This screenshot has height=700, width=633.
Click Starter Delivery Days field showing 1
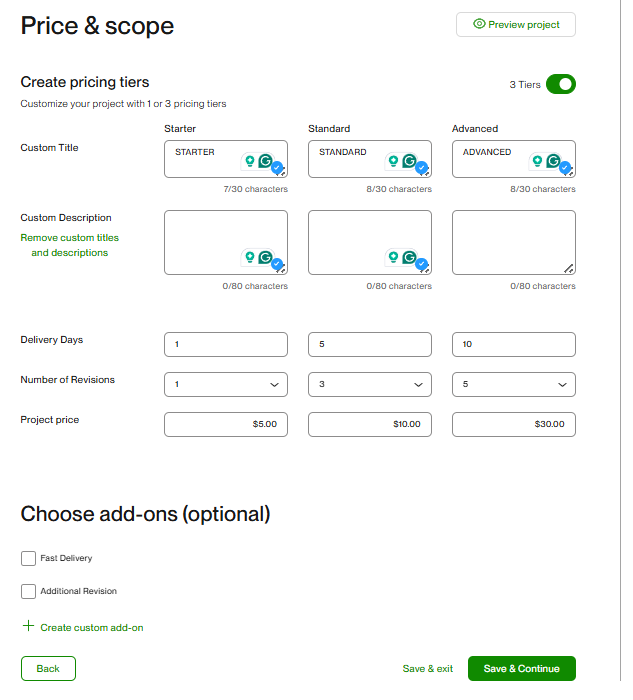coord(226,344)
